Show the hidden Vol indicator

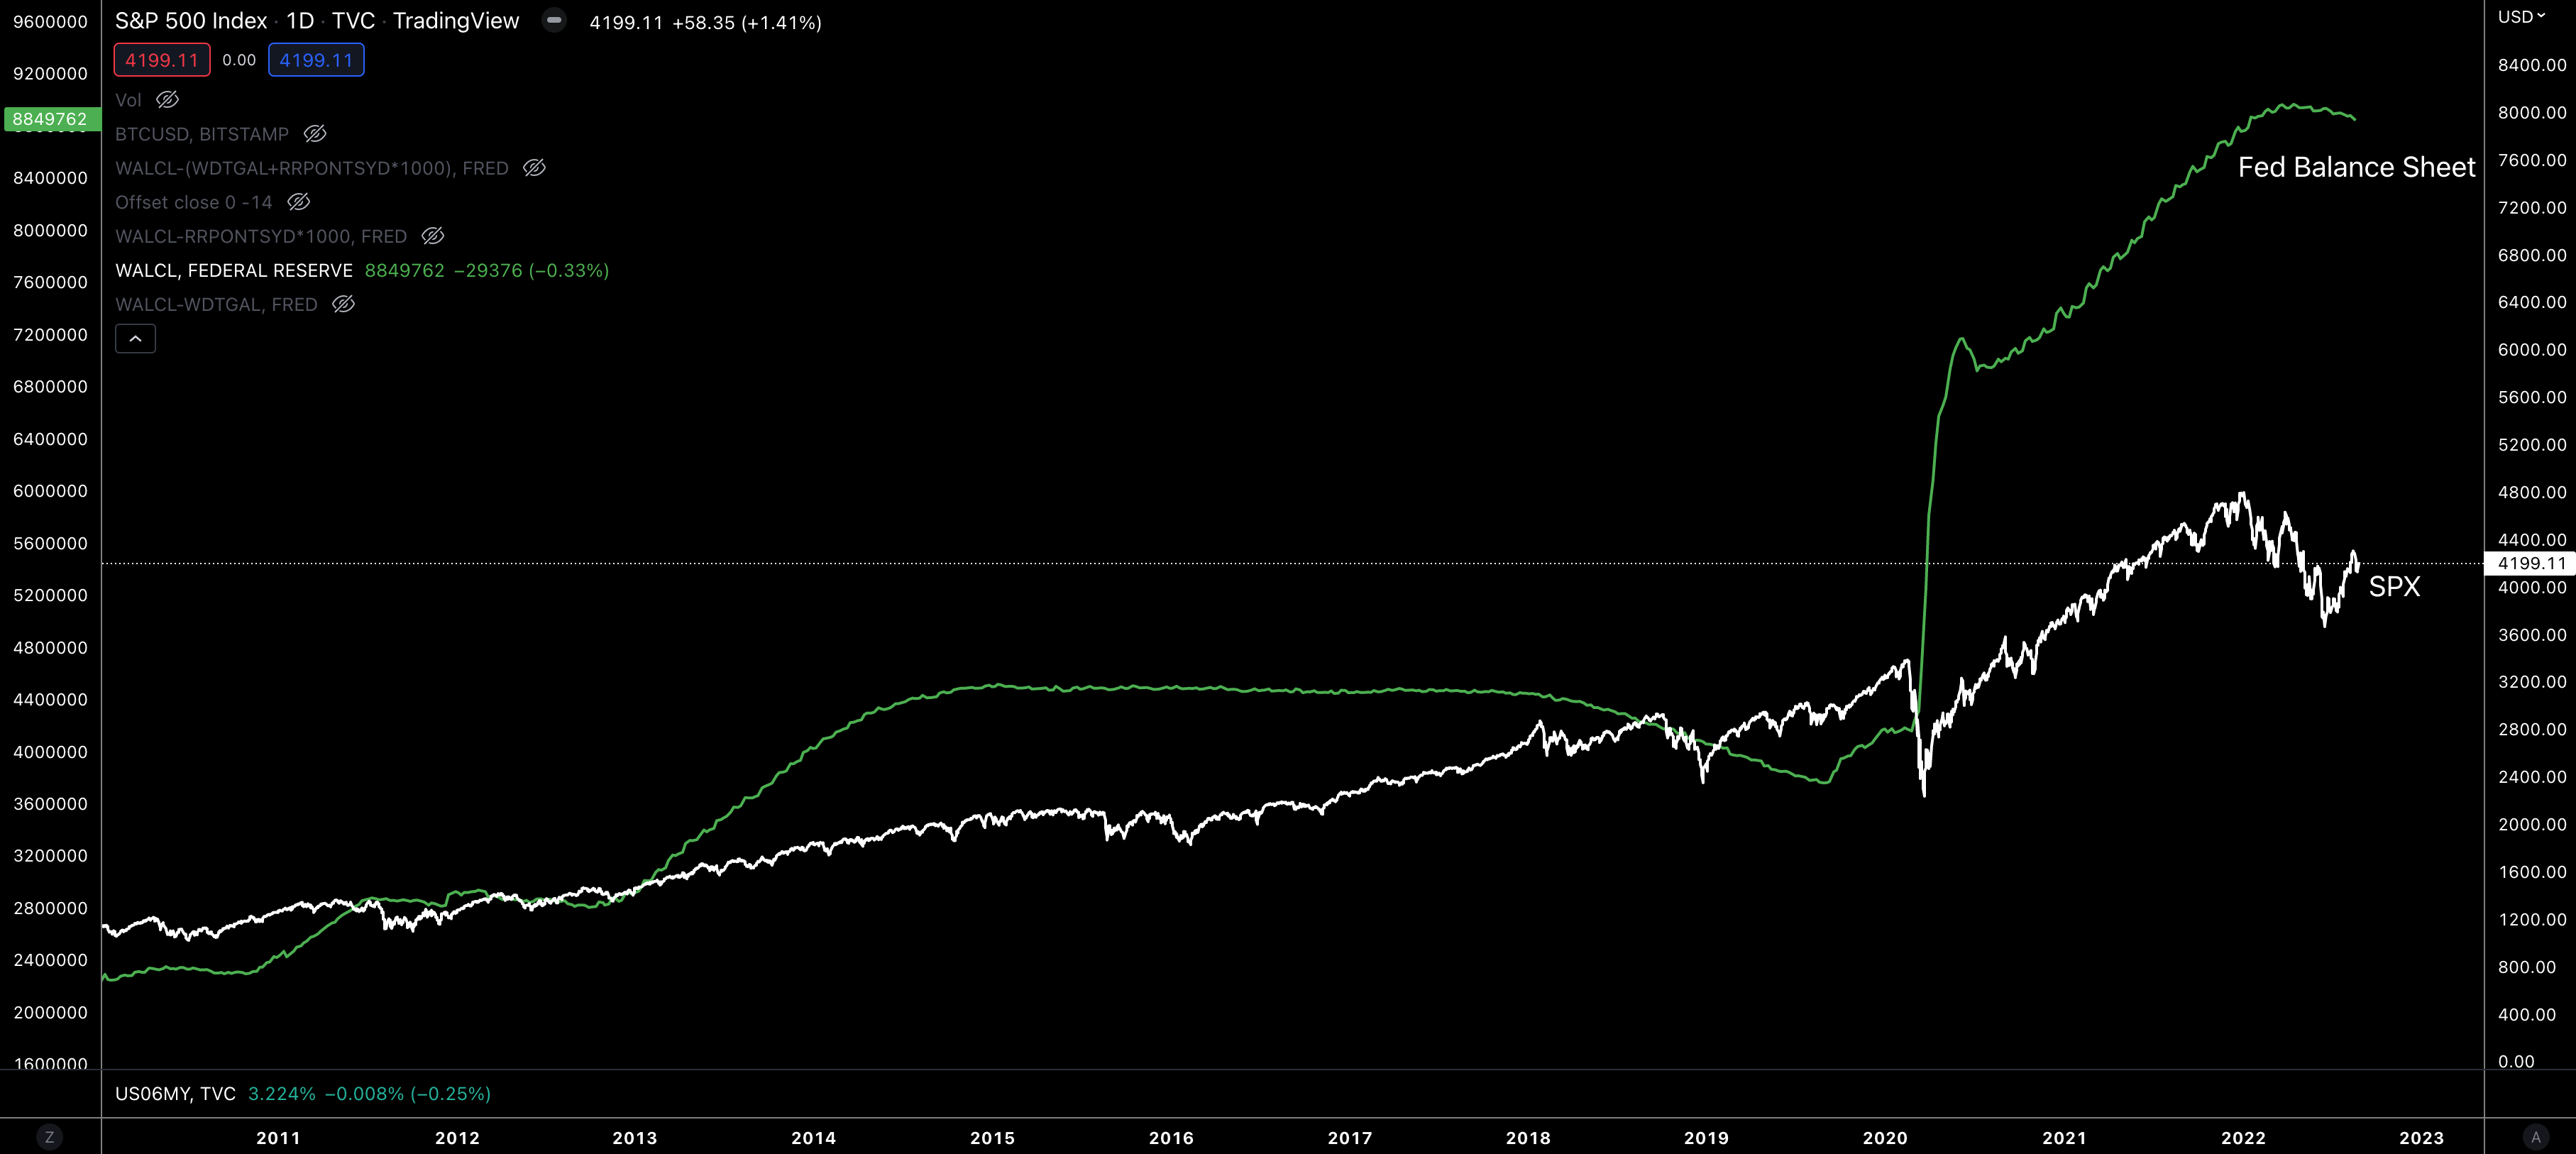coord(167,100)
